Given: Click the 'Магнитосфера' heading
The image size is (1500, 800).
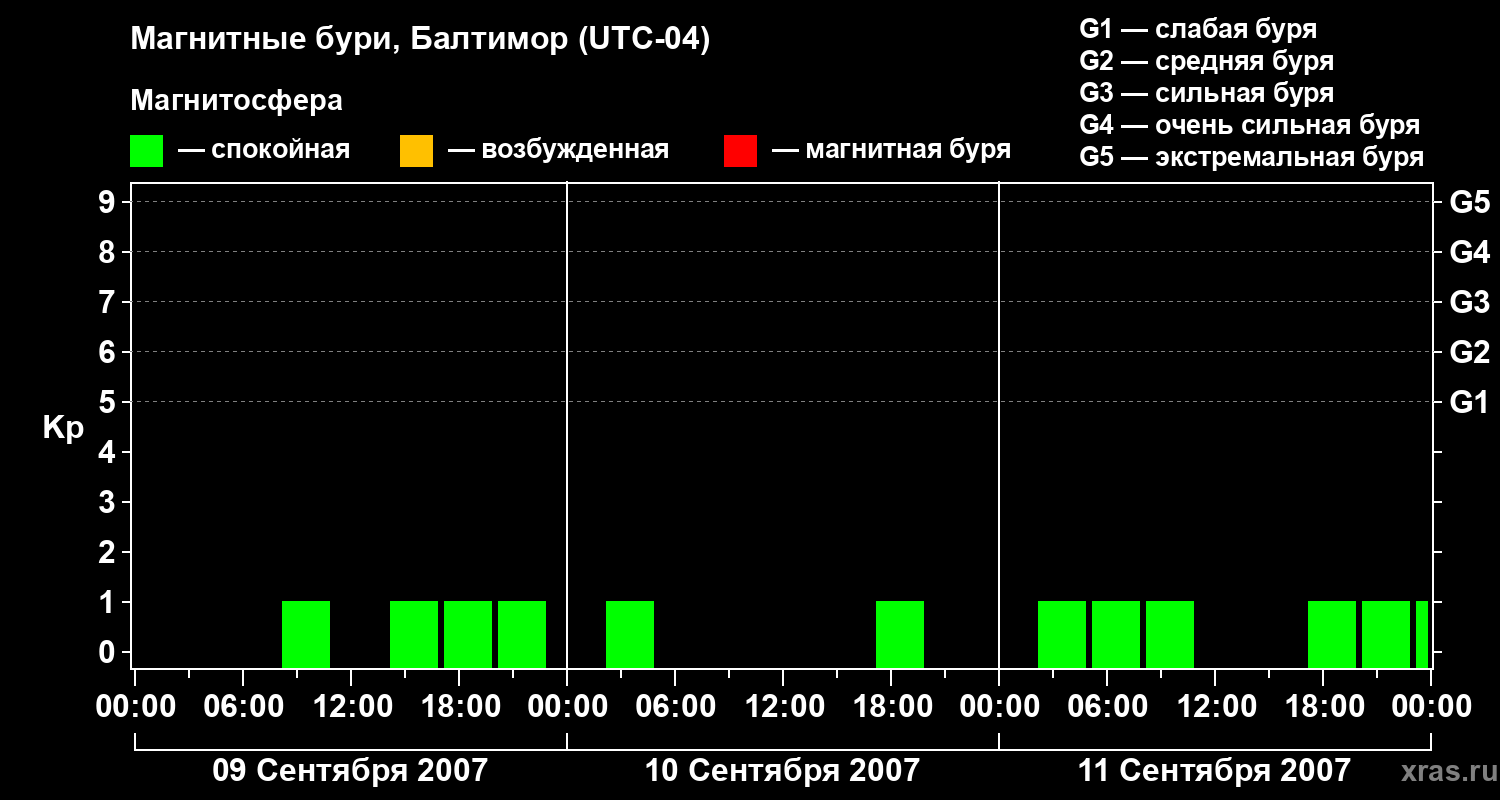Looking at the screenshot, I should tap(236, 101).
